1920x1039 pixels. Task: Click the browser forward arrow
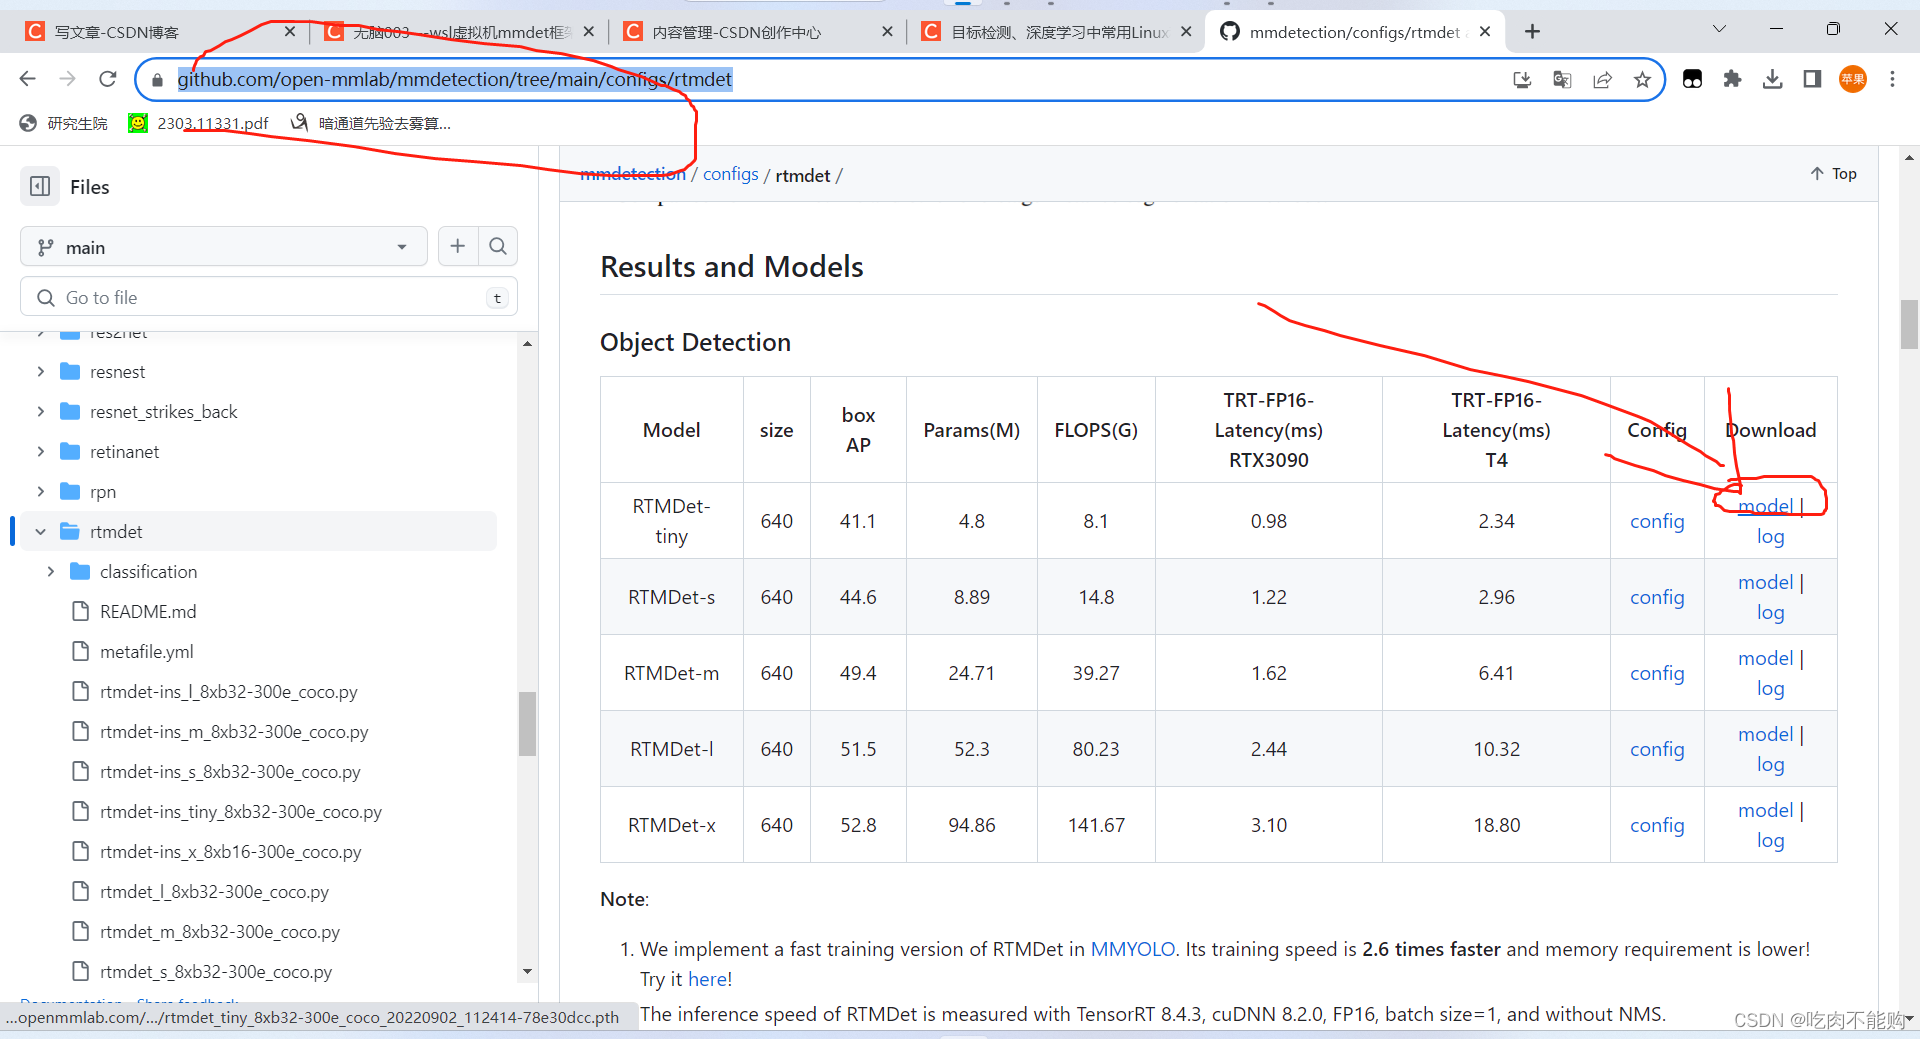coord(67,79)
